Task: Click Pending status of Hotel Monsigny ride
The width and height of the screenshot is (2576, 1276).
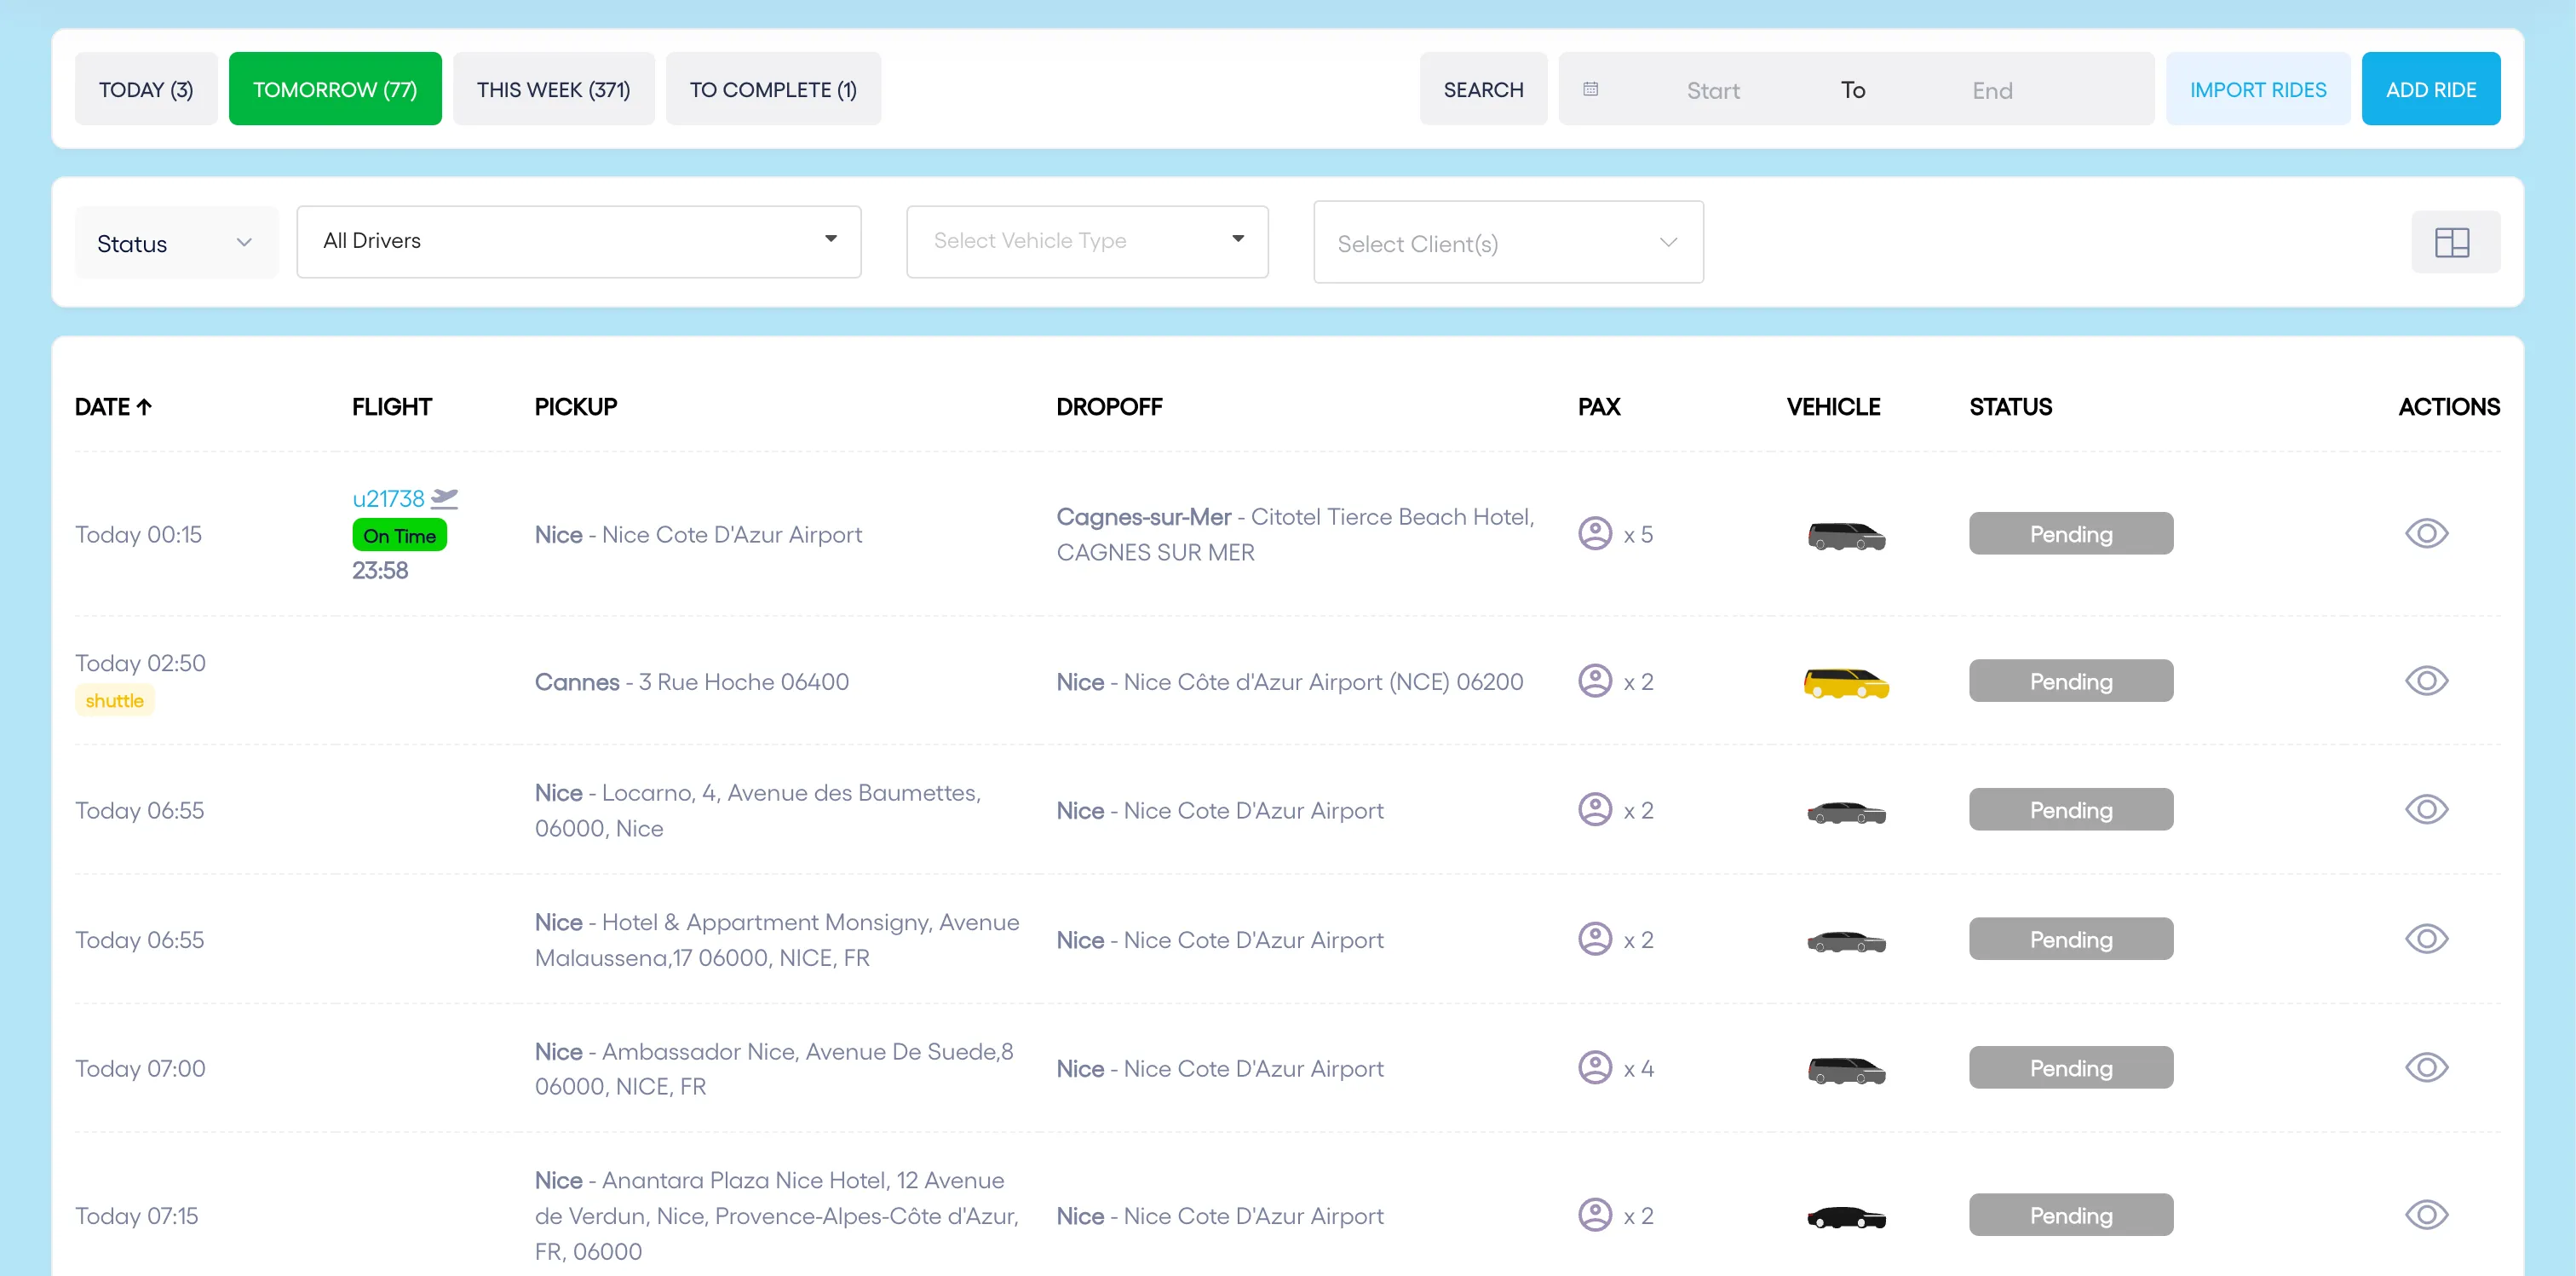Action: tap(2071, 939)
